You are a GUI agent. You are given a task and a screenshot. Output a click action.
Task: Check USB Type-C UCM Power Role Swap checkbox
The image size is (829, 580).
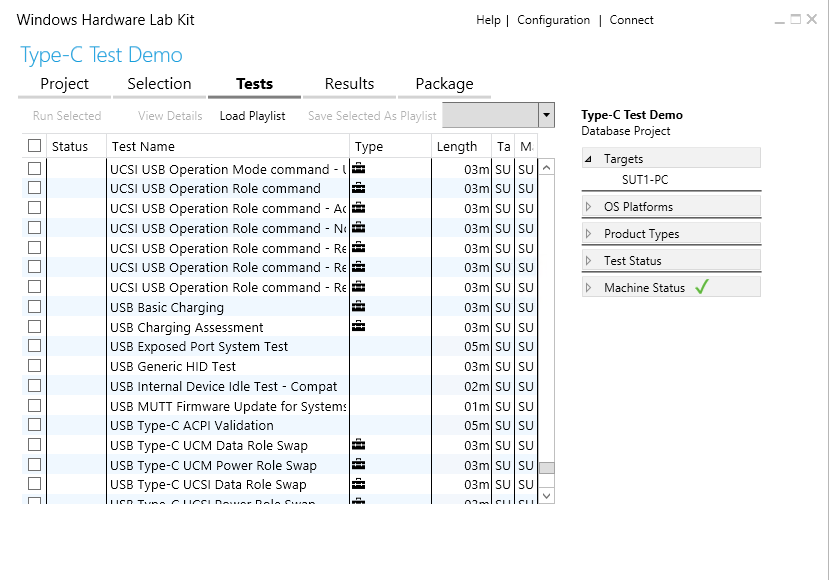point(34,465)
